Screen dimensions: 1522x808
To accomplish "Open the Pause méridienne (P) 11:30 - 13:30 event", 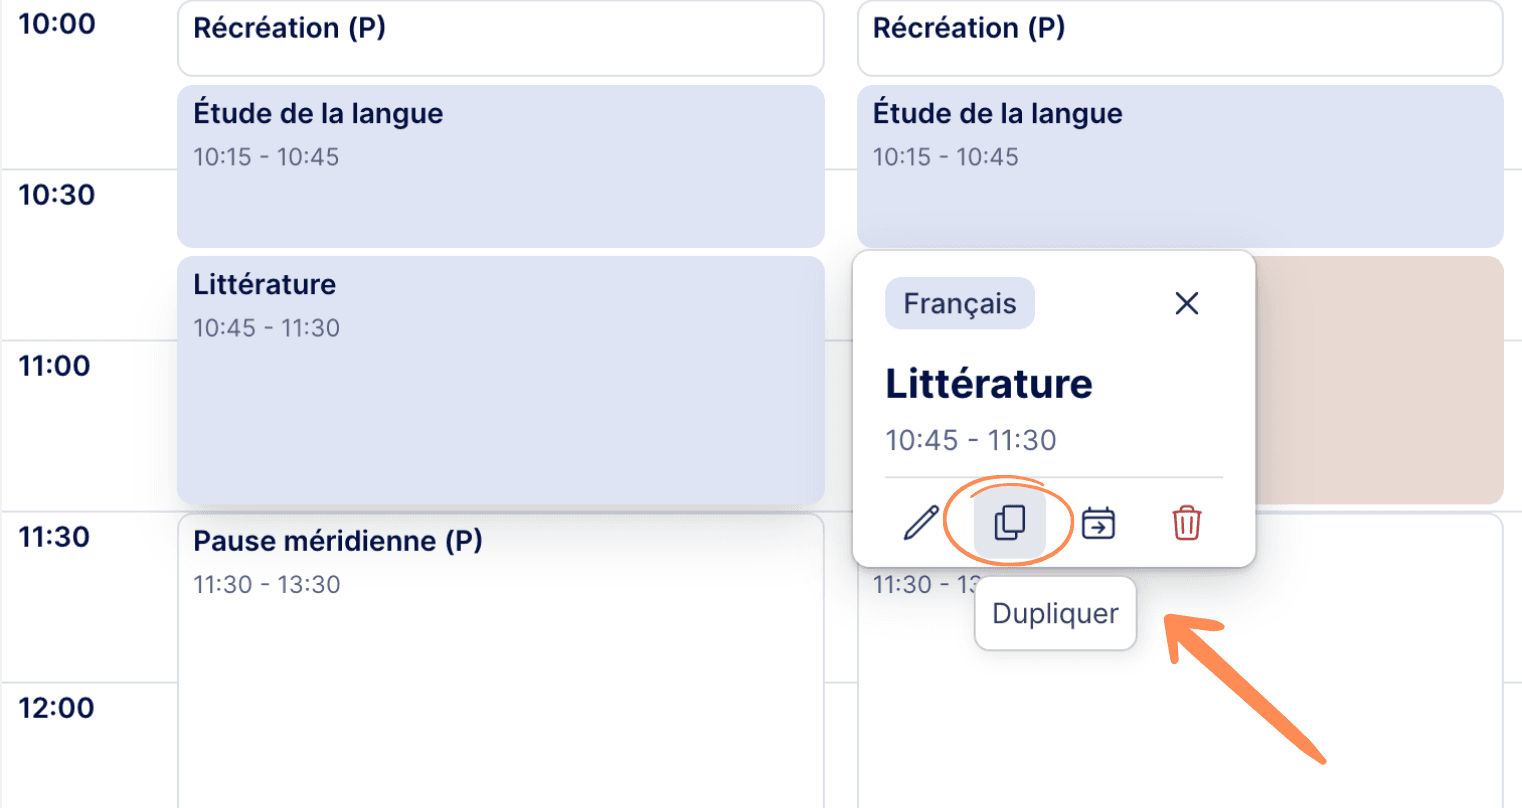I will pyautogui.click(x=501, y=660).
